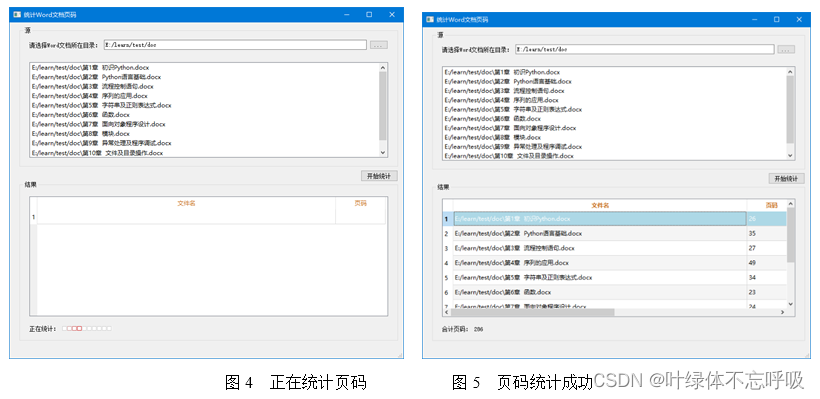Select 第10章 文件及目录操作.docx in left window file list
The height and width of the screenshot is (399, 820).
97,153
